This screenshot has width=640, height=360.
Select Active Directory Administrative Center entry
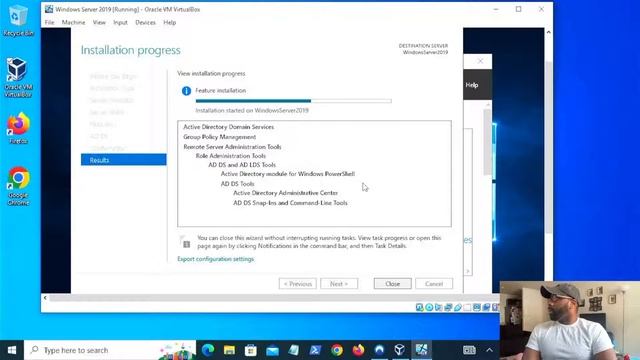pyautogui.click(x=285, y=193)
